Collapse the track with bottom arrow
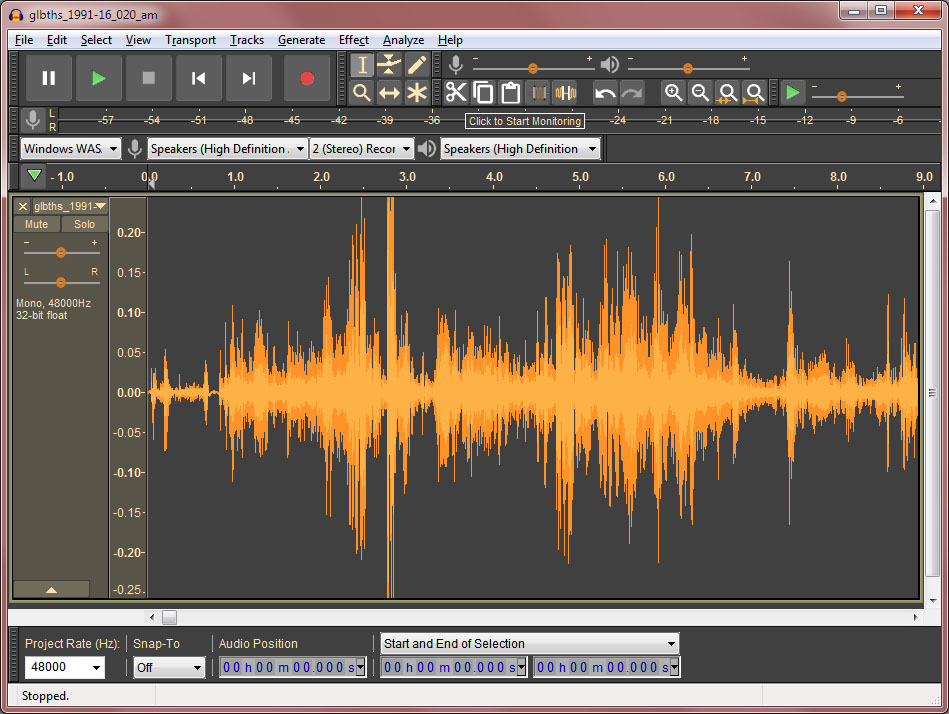Viewport: 949px width, 714px height. pyautogui.click(x=51, y=590)
